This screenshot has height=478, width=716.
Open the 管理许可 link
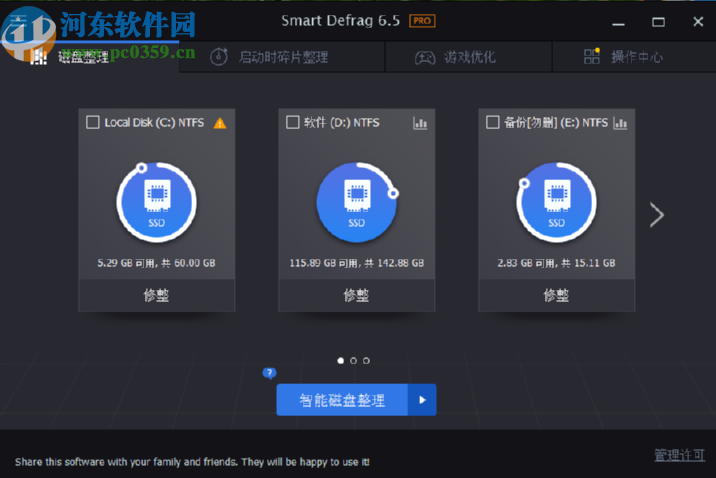[x=679, y=455]
